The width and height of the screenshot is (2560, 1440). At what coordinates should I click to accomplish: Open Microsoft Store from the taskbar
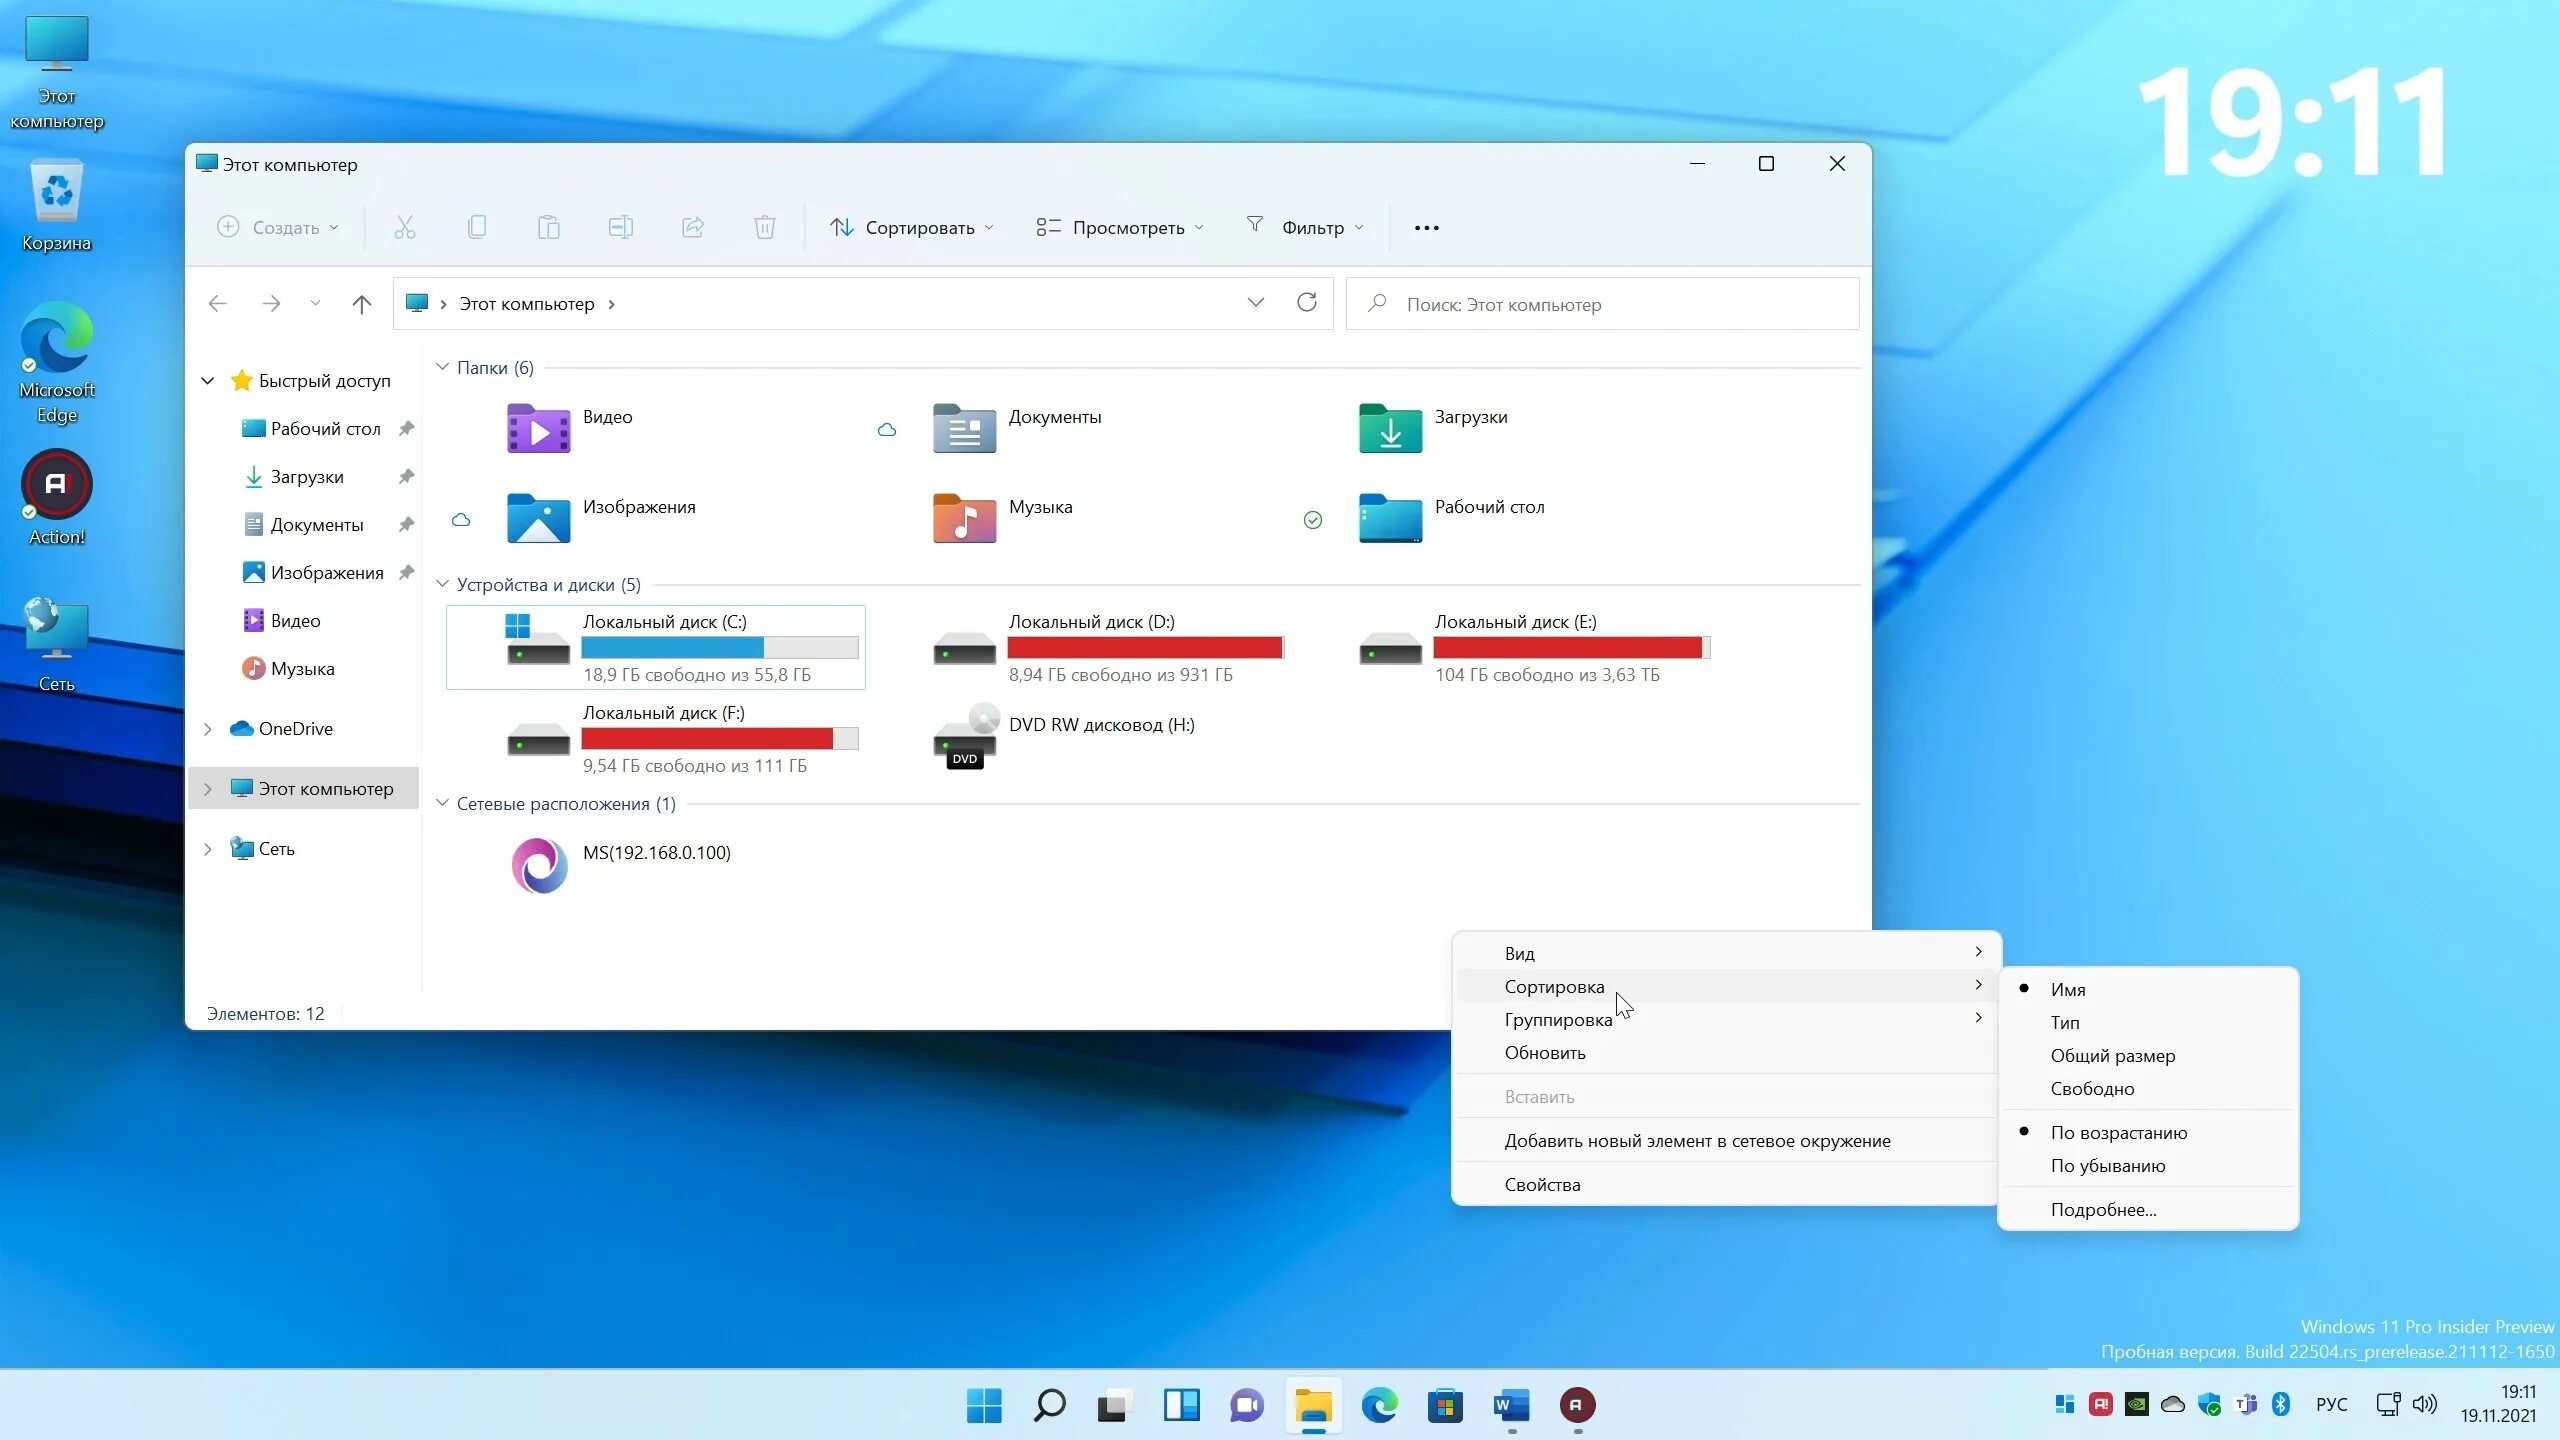[x=1445, y=1406]
